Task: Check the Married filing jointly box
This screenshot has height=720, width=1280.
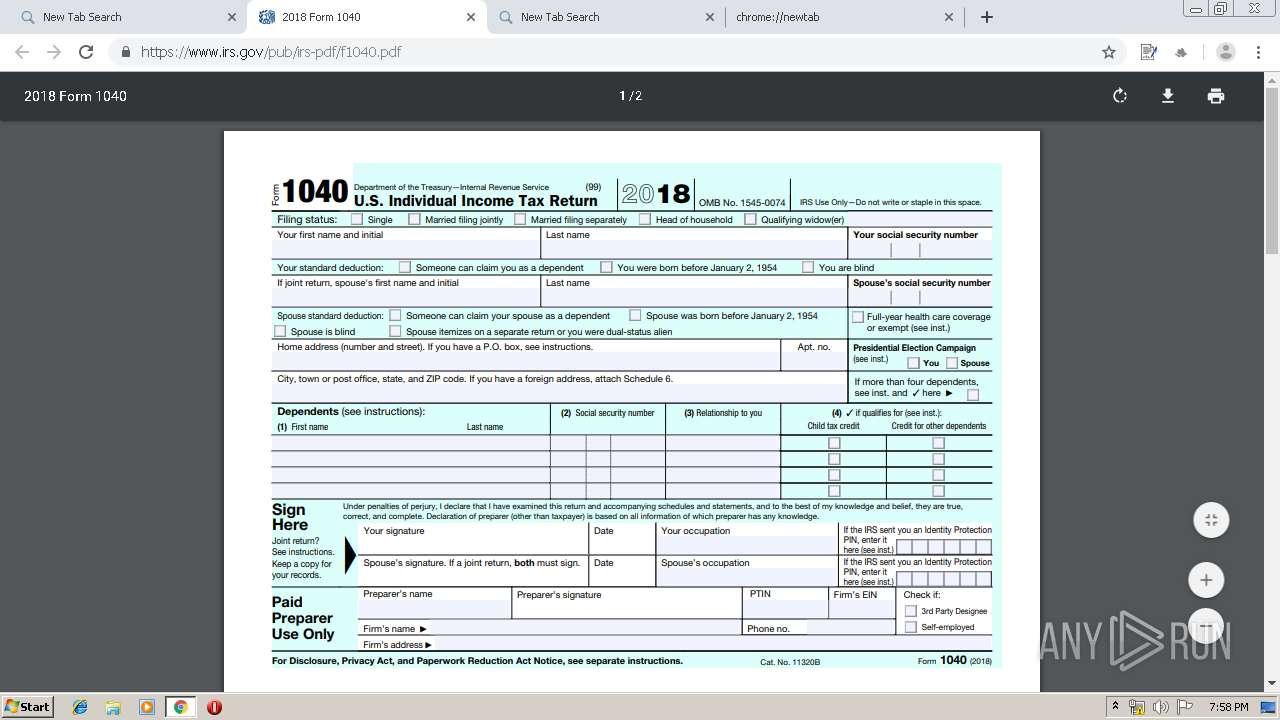Action: coord(414,219)
